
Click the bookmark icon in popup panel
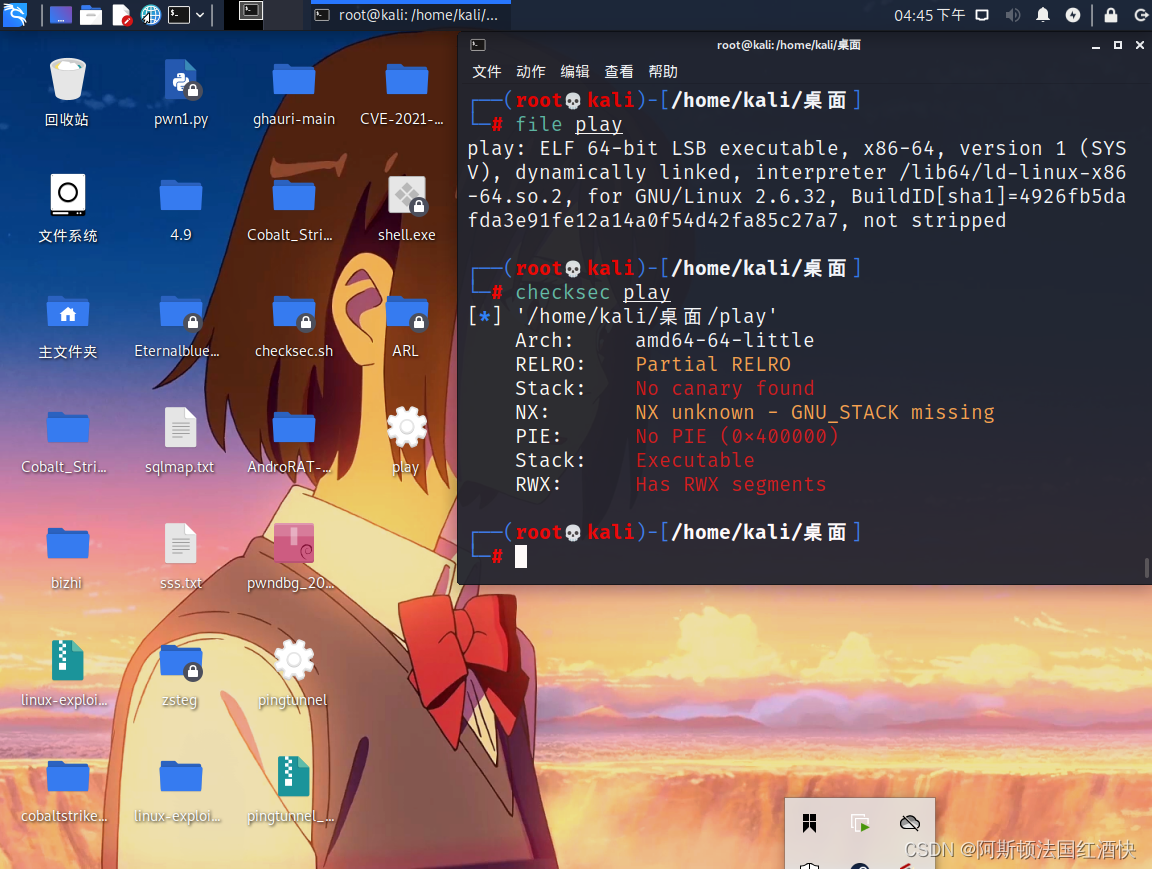pos(810,823)
